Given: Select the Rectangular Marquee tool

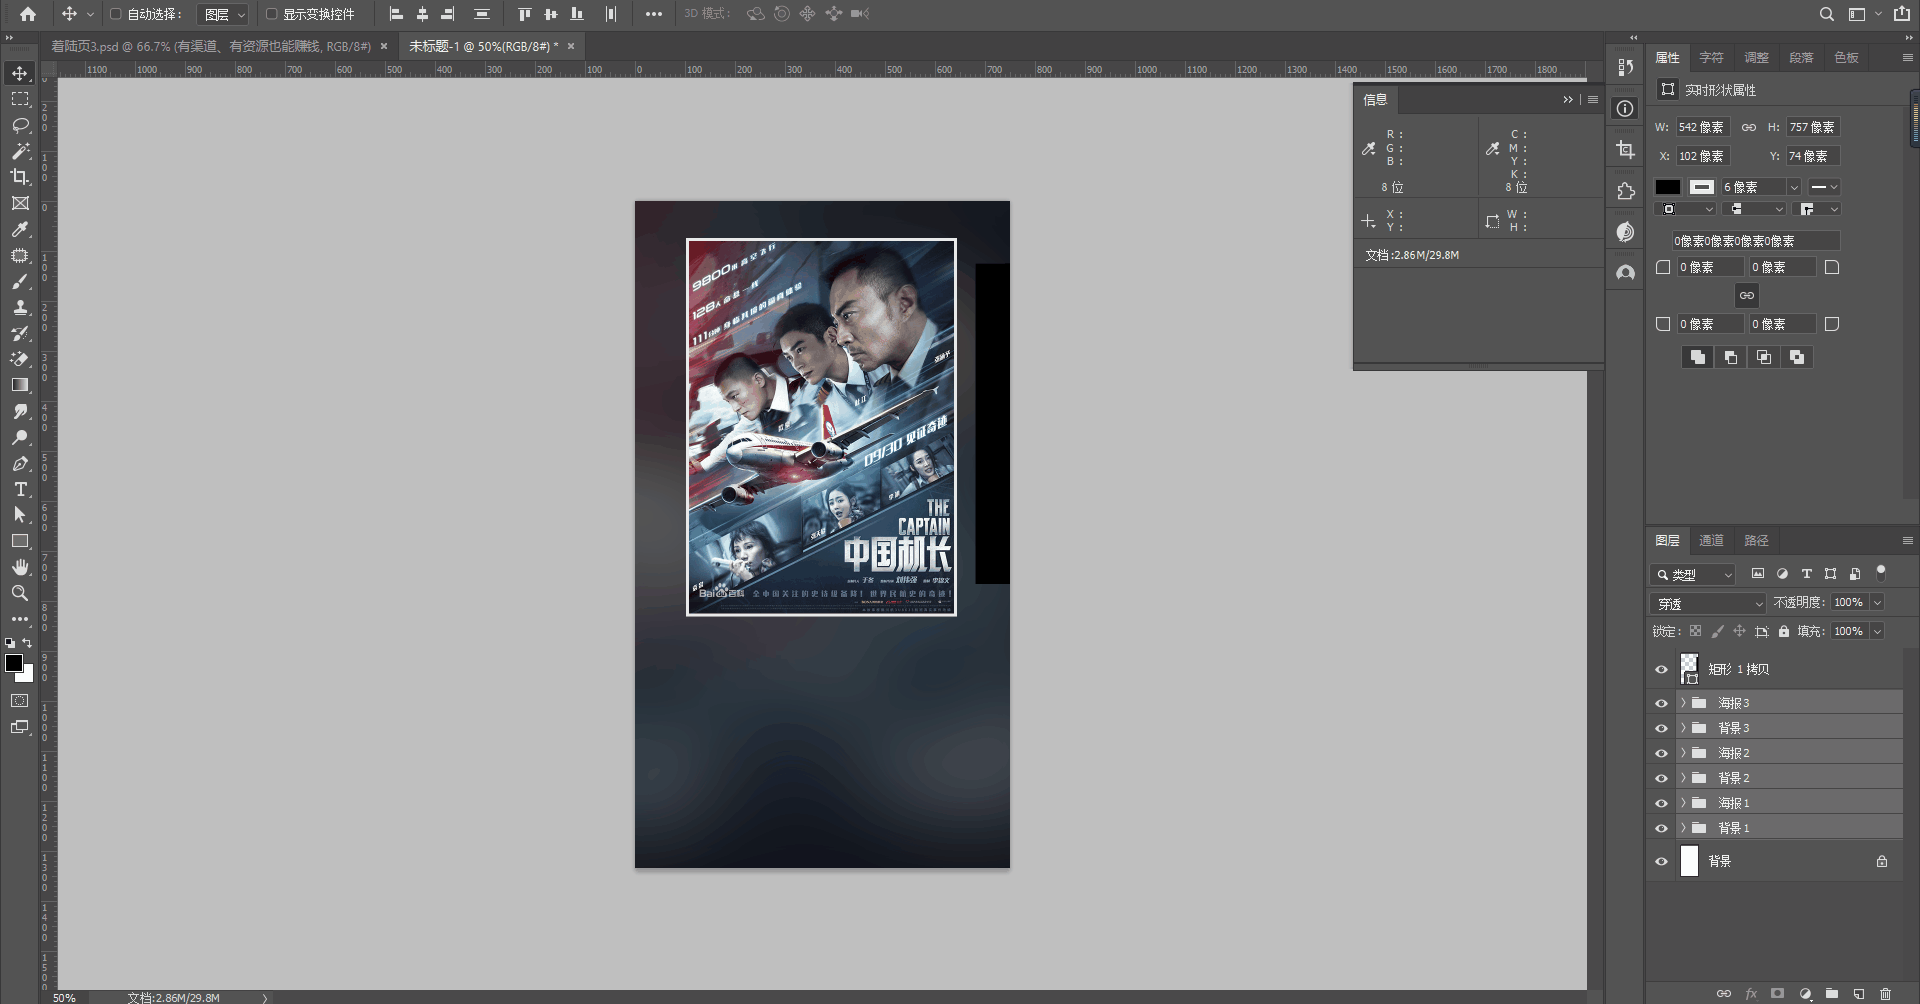Looking at the screenshot, I should (x=20, y=99).
